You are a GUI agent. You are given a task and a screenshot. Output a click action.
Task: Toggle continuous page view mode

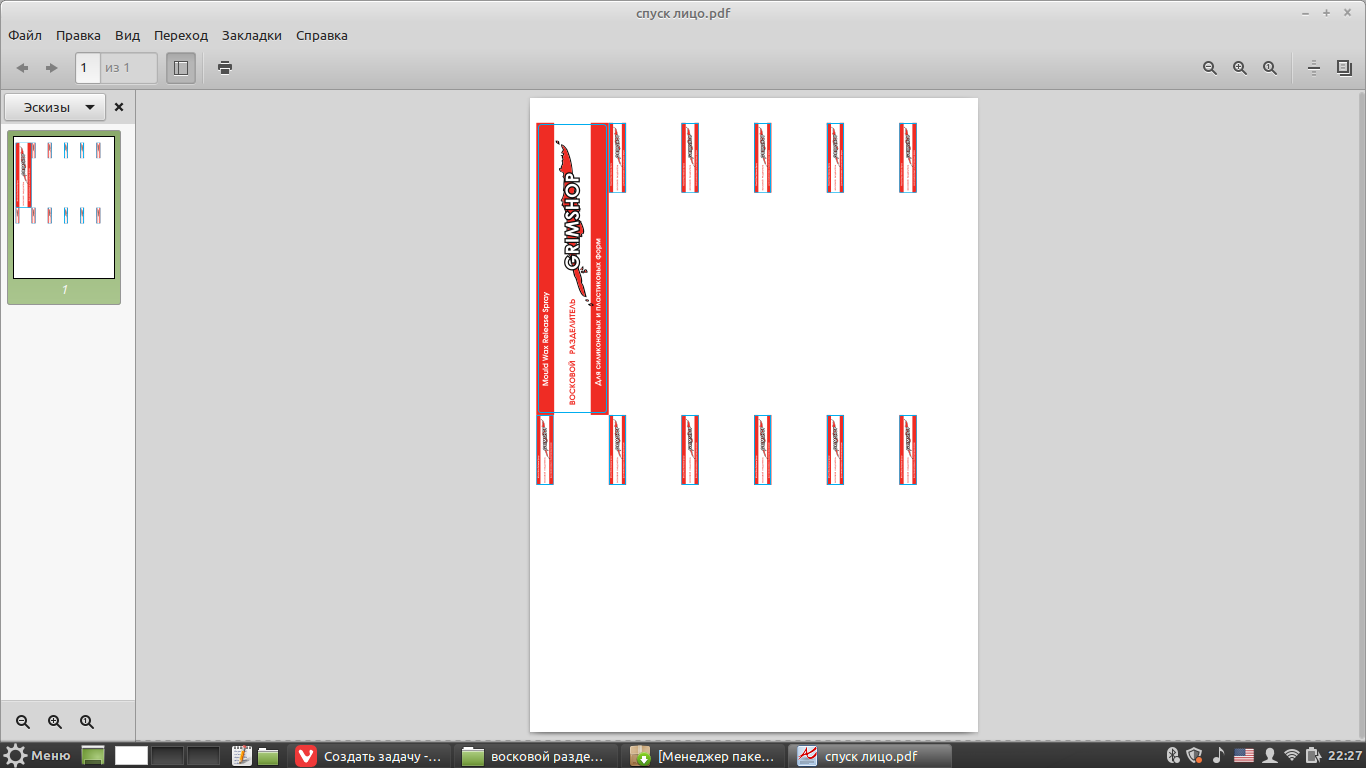coord(1314,68)
